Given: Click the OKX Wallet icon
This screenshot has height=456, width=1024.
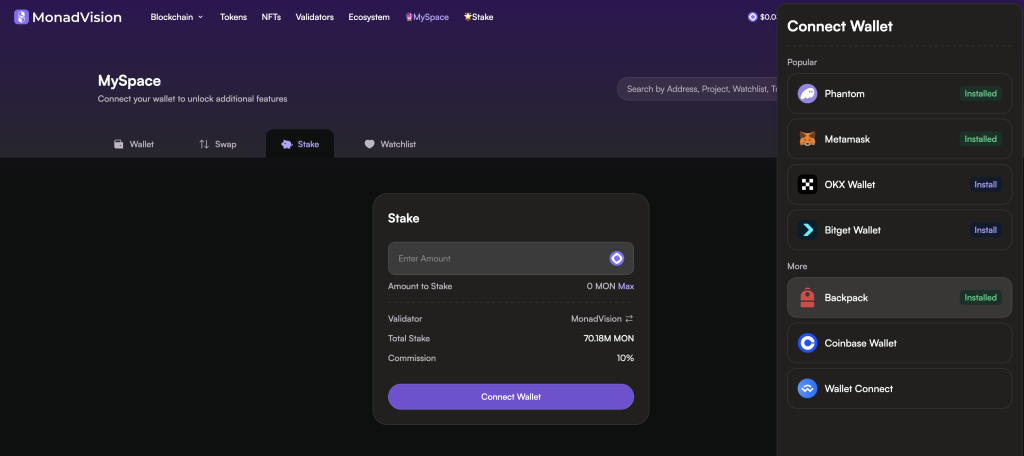Looking at the screenshot, I should point(807,185).
